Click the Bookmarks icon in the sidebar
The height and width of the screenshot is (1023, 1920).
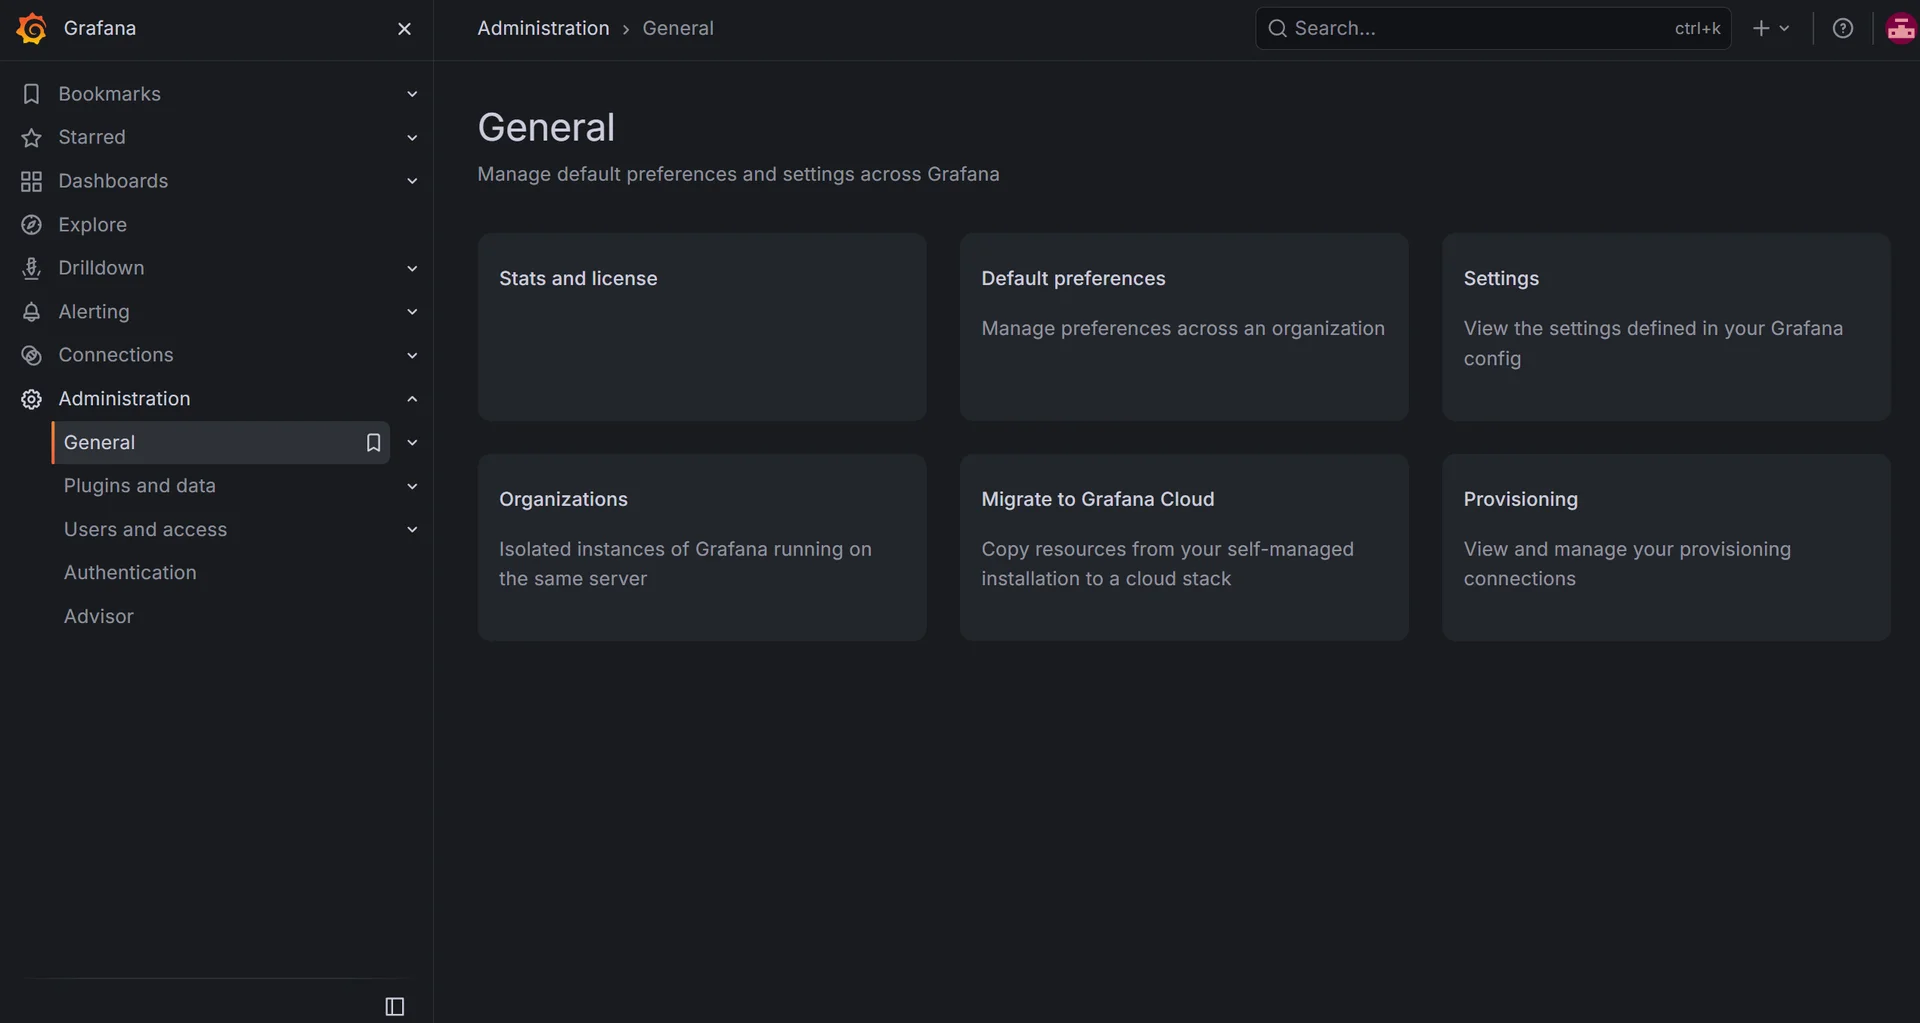pos(31,94)
